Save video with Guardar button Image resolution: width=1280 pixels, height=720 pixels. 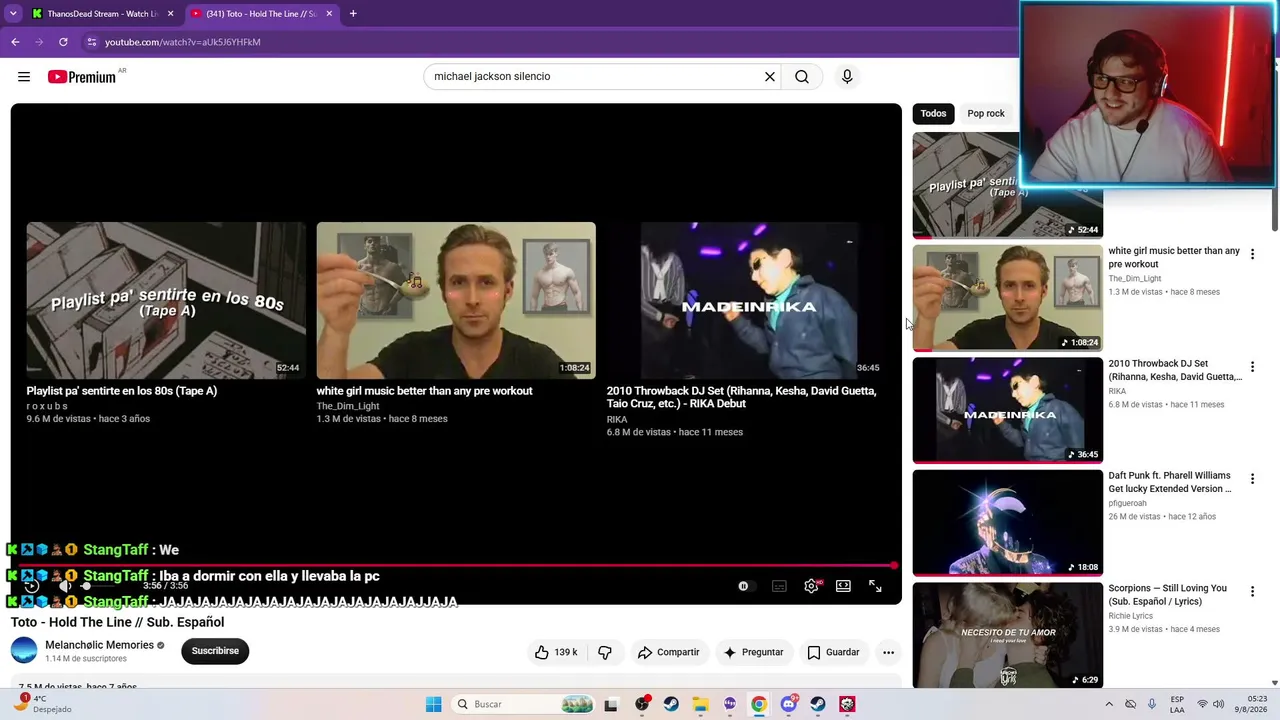tap(834, 652)
